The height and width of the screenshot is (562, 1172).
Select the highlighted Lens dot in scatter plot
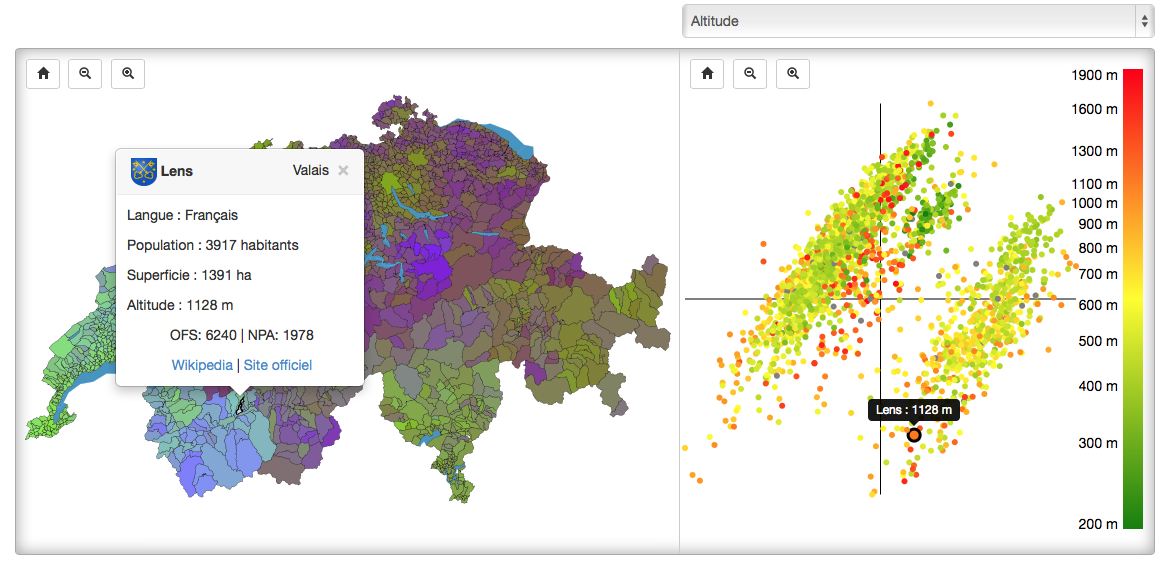(x=914, y=435)
